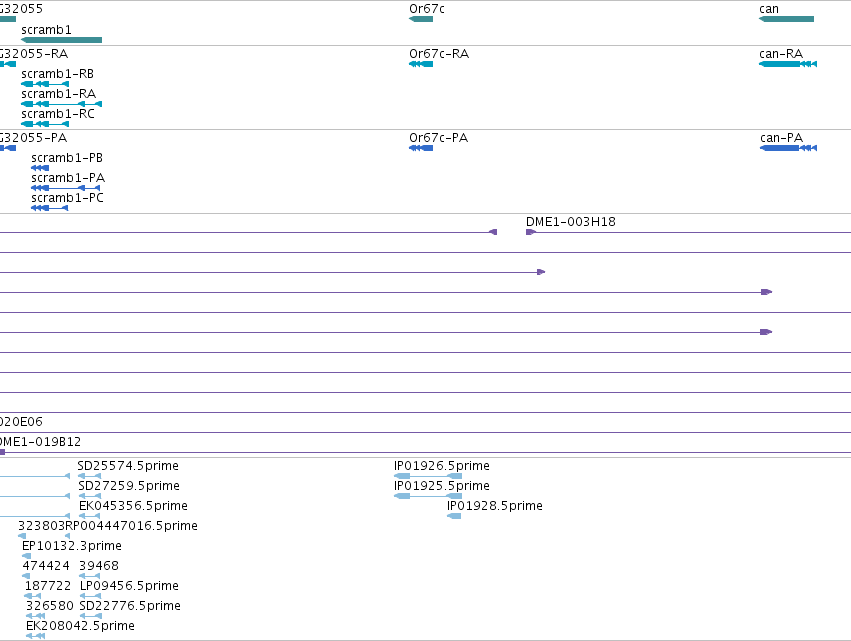The height and width of the screenshot is (641, 851).
Task: Click the 326580 EST label
Action: click(50, 606)
